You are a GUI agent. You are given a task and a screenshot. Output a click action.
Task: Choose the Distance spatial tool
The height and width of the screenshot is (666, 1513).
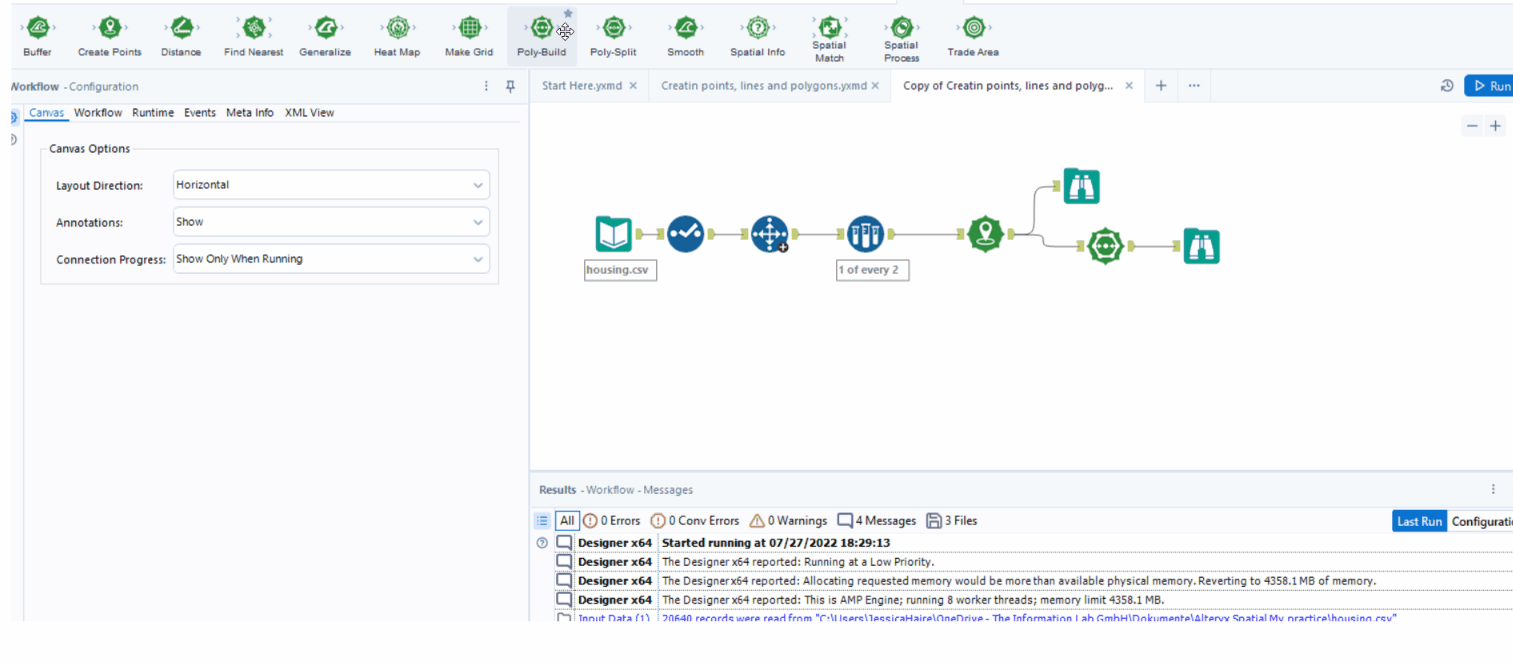181,37
